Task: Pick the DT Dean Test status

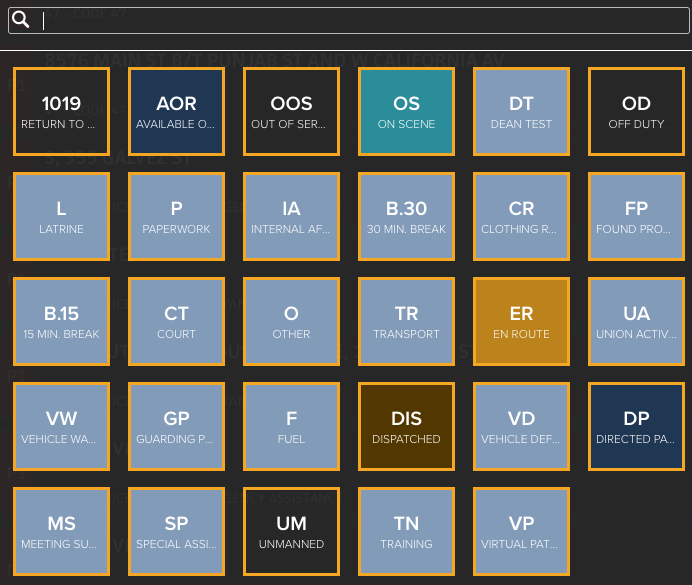Action: click(521, 112)
